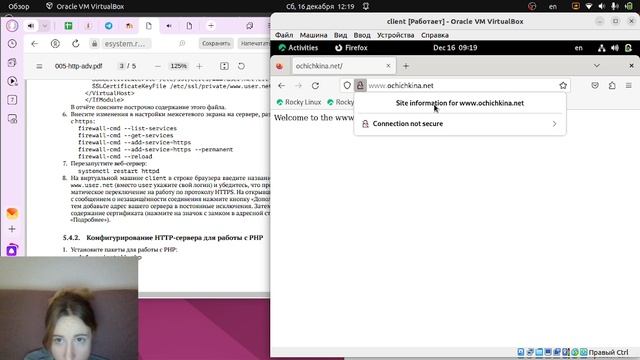Click the Сохранить button for the PDF
Viewport: 640px width, 360px height.
click(216, 43)
